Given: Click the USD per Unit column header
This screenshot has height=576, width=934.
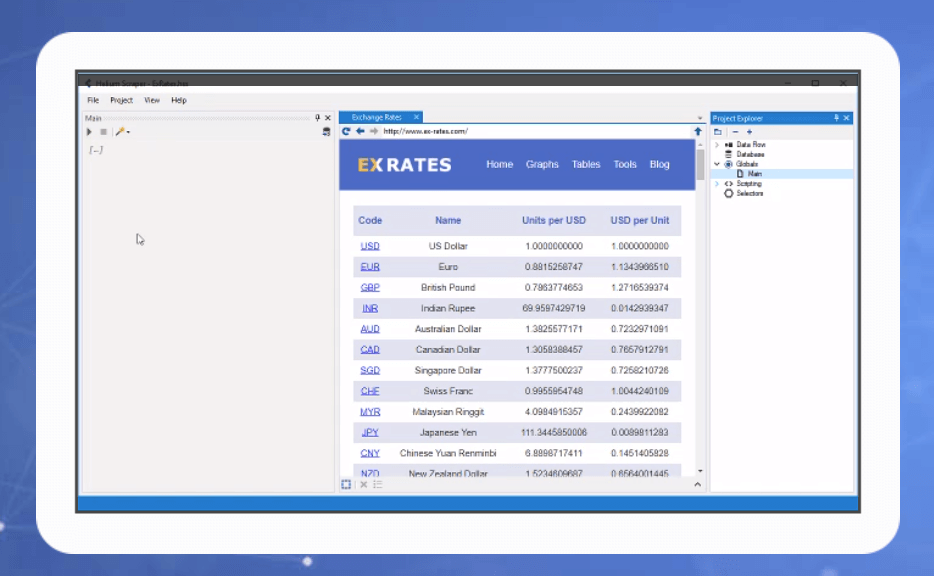Looking at the screenshot, I should (640, 220).
